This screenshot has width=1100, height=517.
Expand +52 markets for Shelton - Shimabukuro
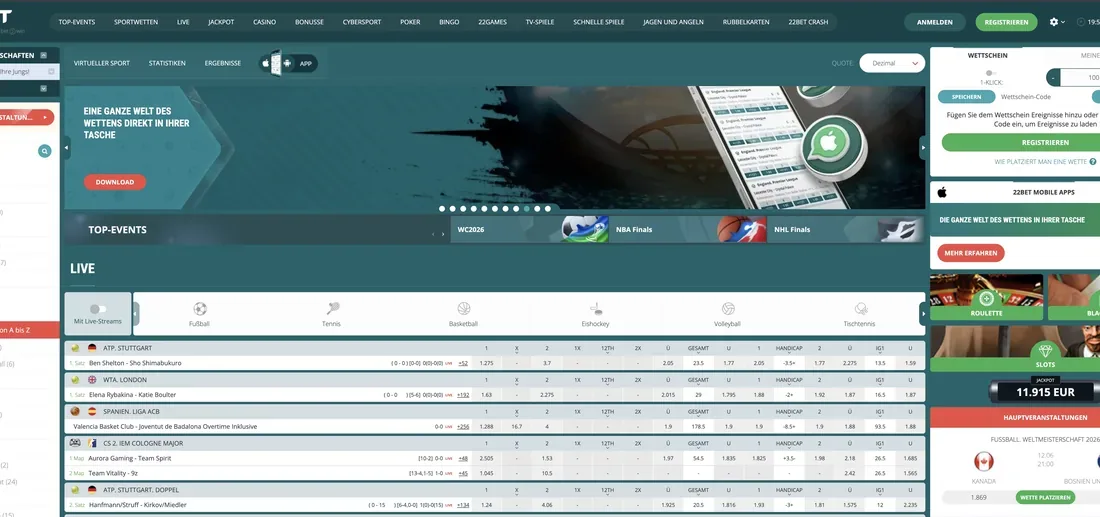point(462,363)
